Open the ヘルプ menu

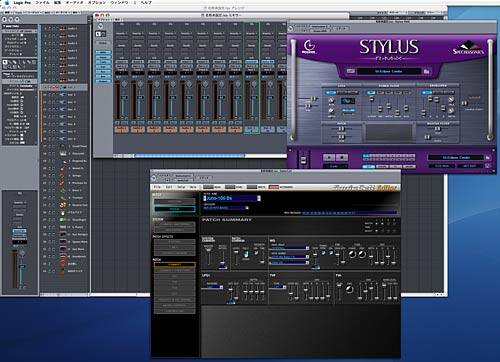pos(146,2)
